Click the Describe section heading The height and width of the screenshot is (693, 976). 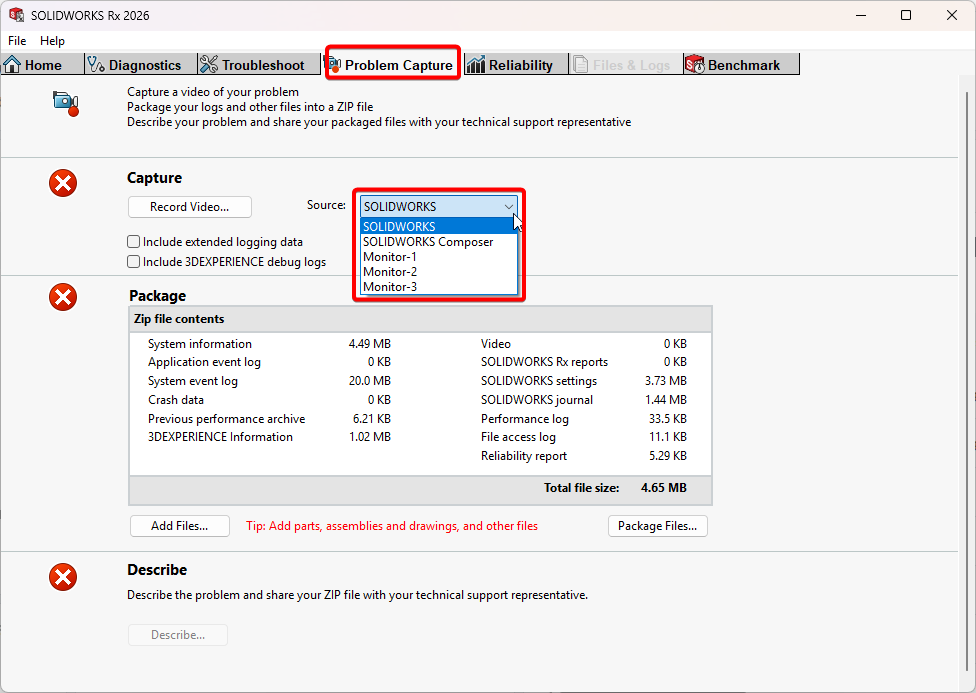[157, 570]
